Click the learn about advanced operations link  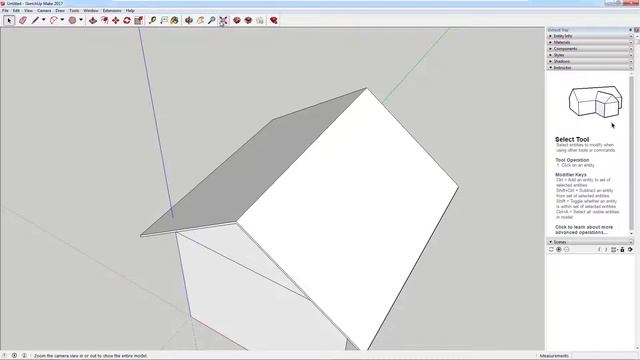tap(584, 230)
